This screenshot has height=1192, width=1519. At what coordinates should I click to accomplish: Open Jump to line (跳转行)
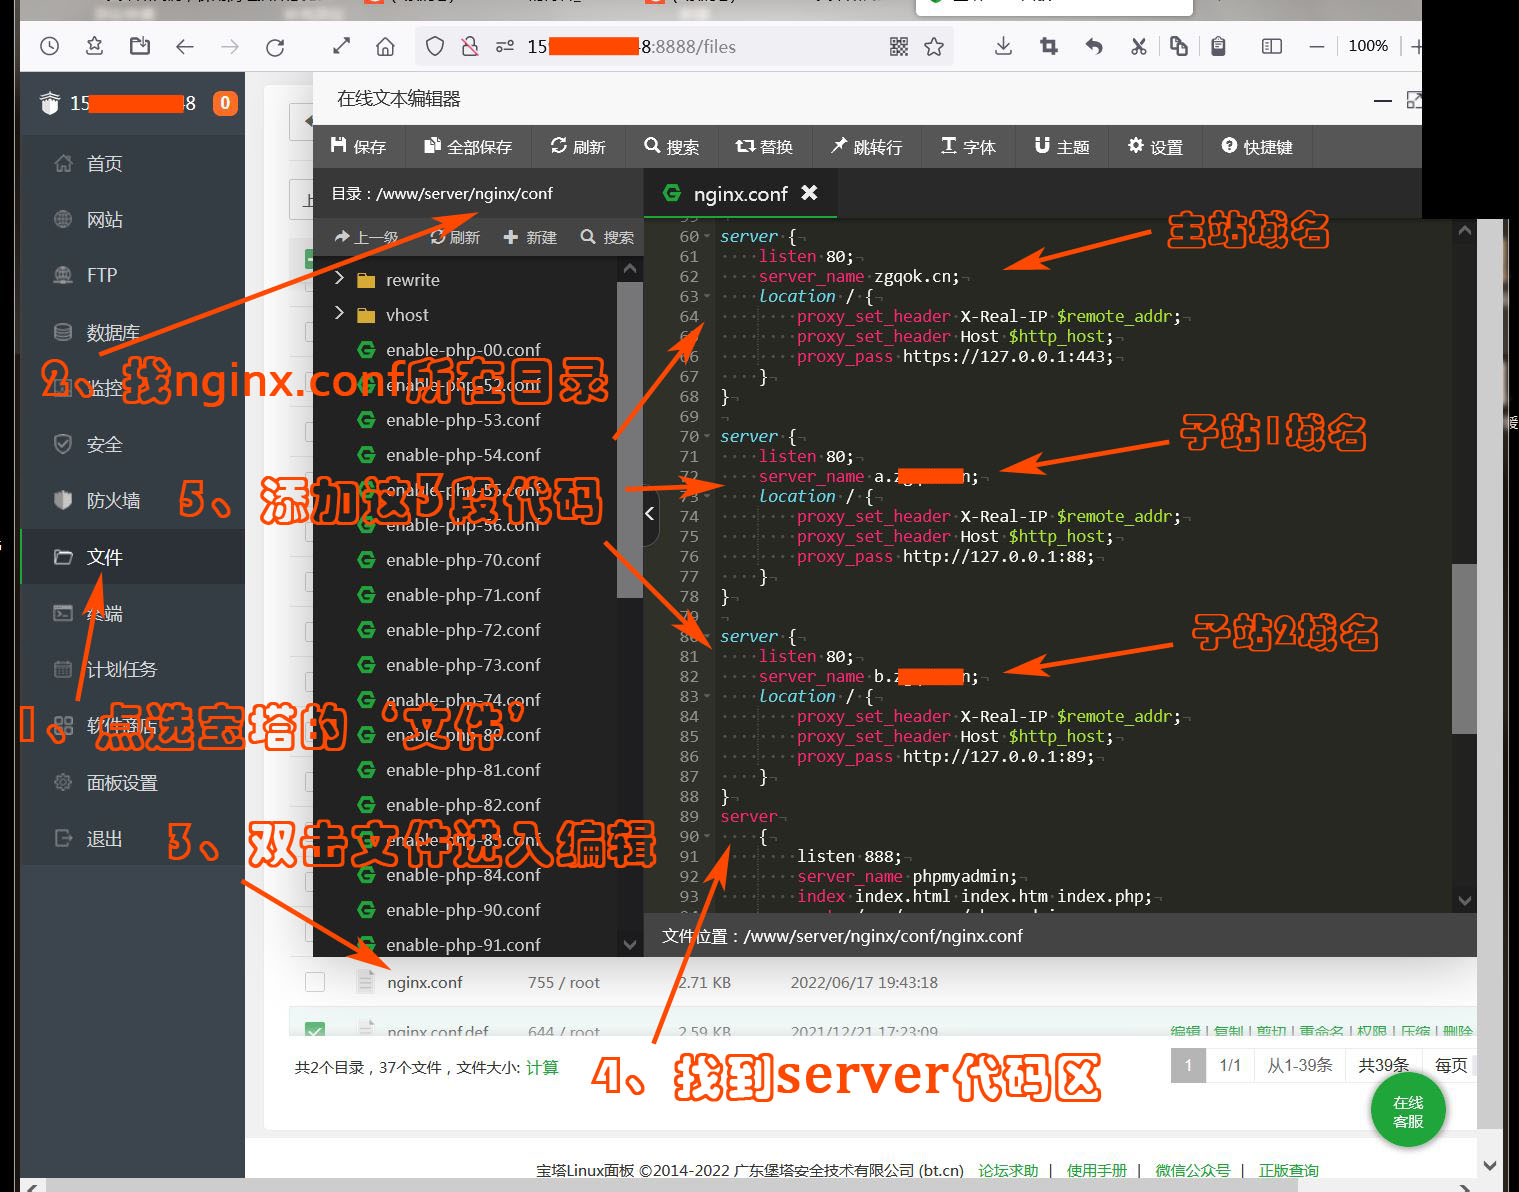click(866, 147)
